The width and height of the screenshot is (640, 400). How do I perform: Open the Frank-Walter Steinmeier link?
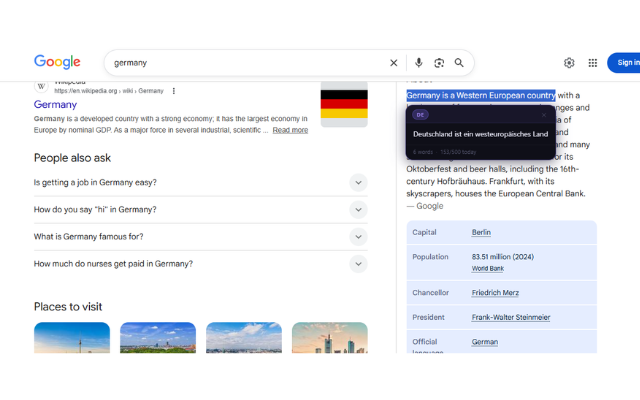click(511, 317)
